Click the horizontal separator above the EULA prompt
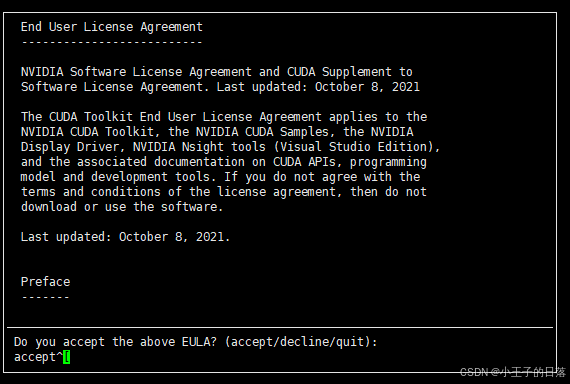The height and width of the screenshot is (384, 570). click(x=280, y=327)
